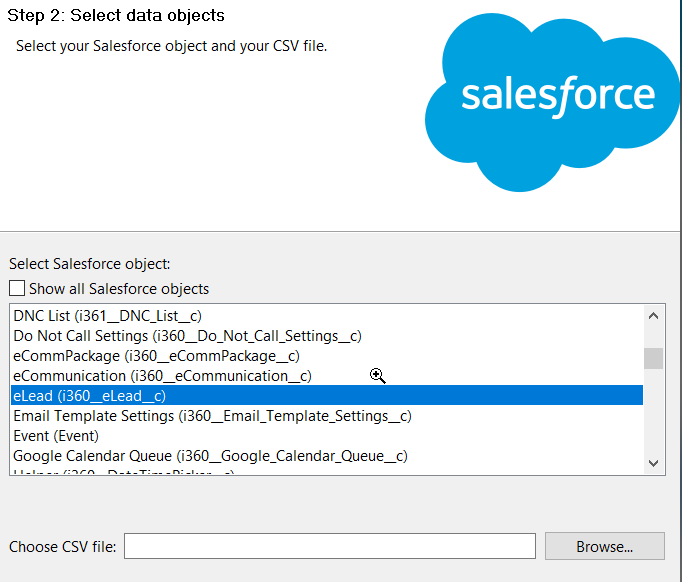682x582 pixels.
Task: Select eCommPackage (i360__eCommPackage__c) object
Action: 327,356
